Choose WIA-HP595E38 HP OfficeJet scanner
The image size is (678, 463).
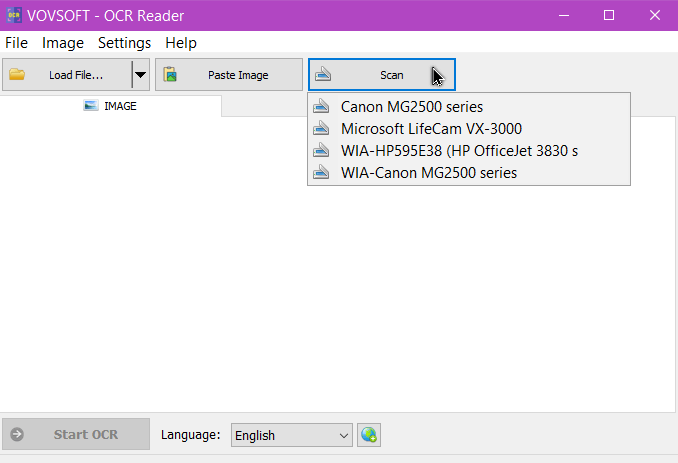point(469,150)
